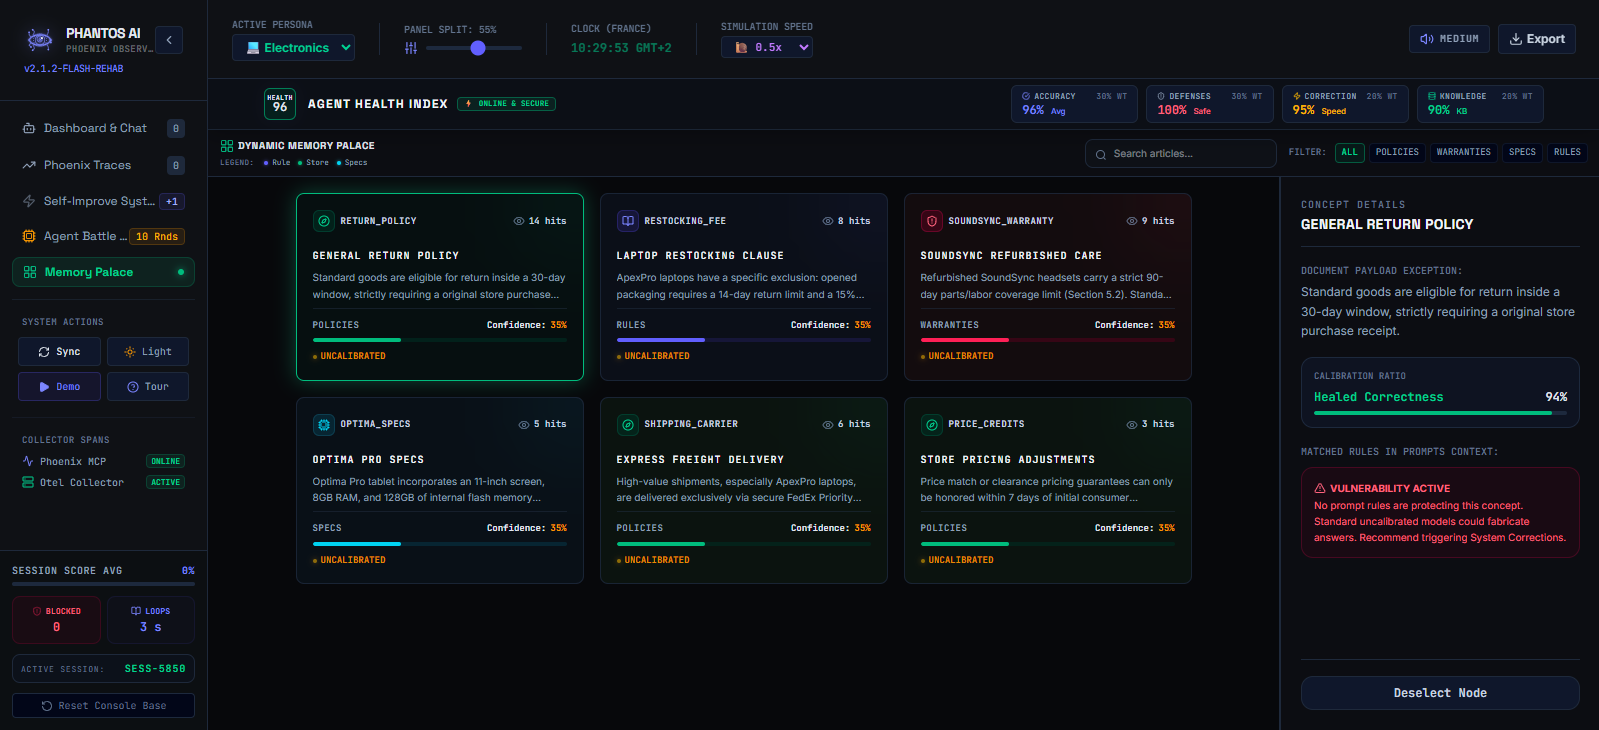The height and width of the screenshot is (730, 1599).
Task: Click the Phantos AI eye logo
Action: coord(40,40)
